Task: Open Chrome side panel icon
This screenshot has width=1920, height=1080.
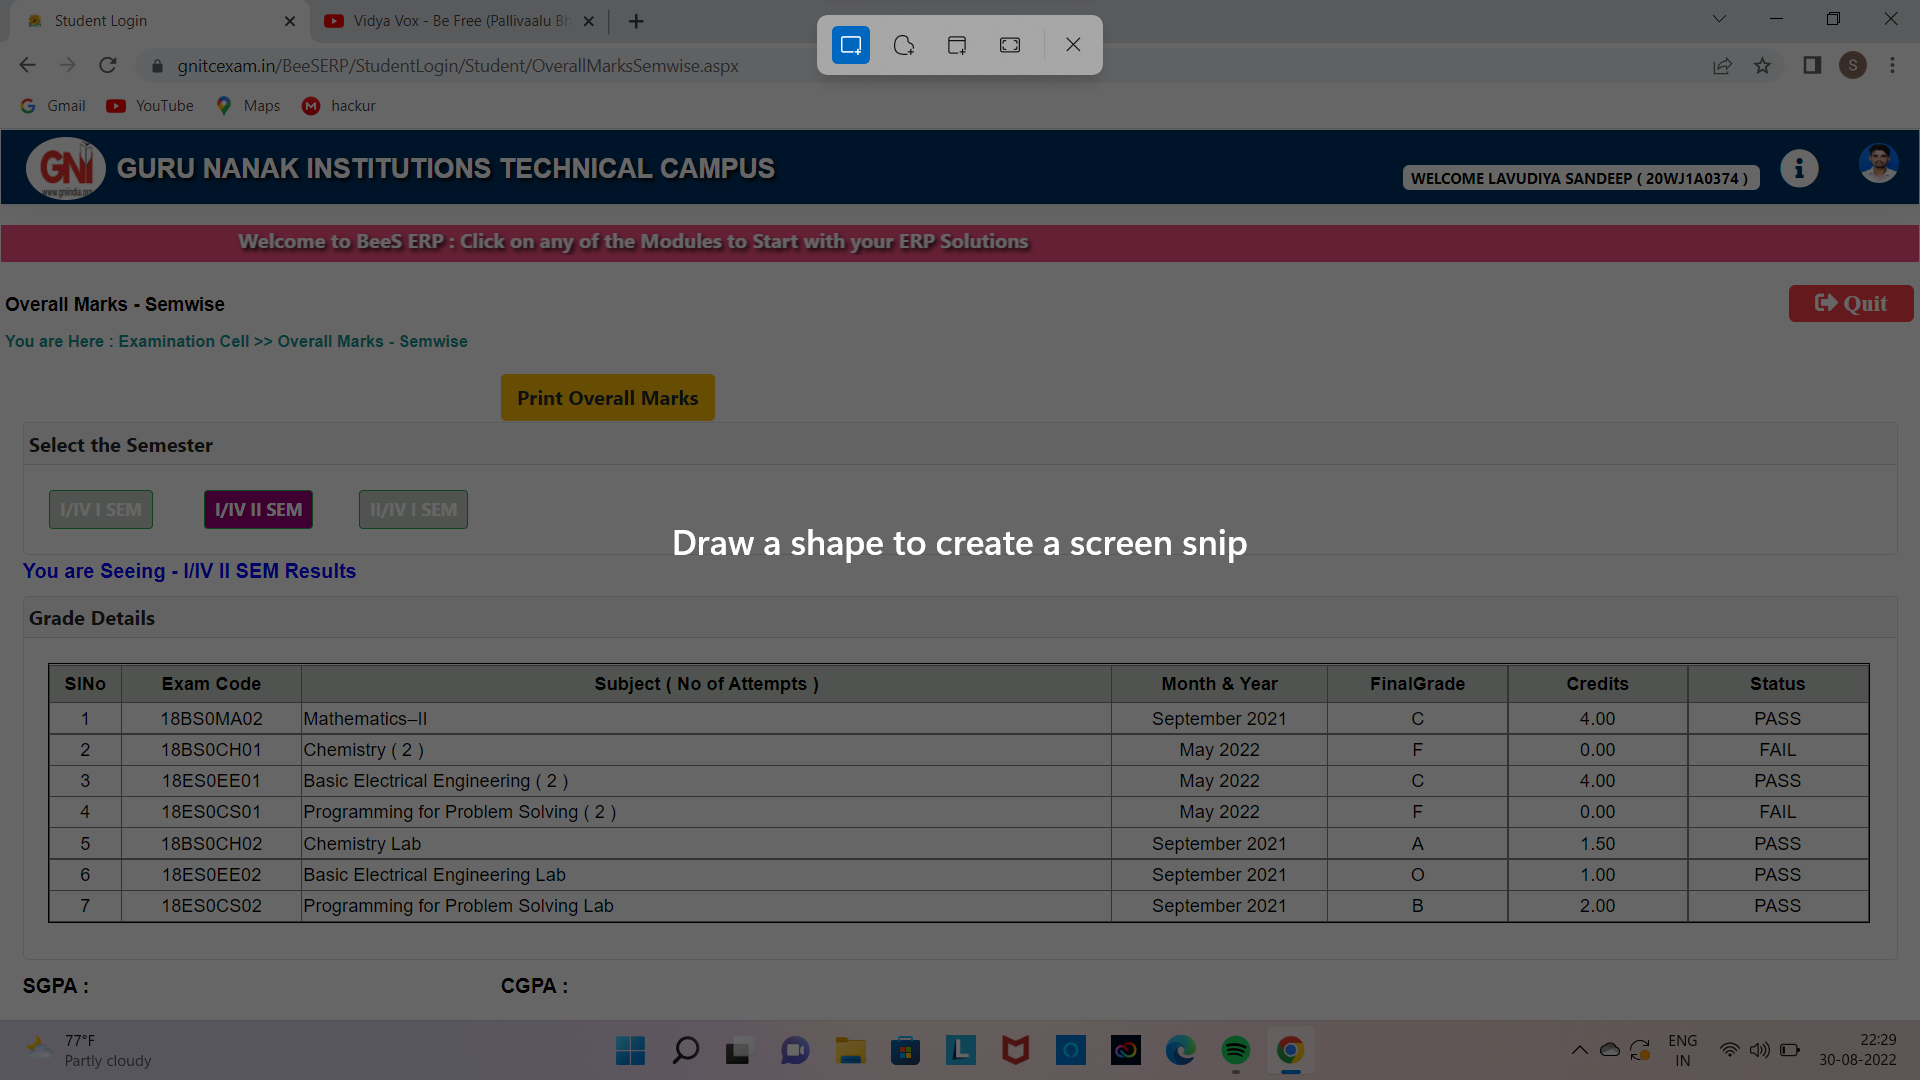Action: point(1812,66)
